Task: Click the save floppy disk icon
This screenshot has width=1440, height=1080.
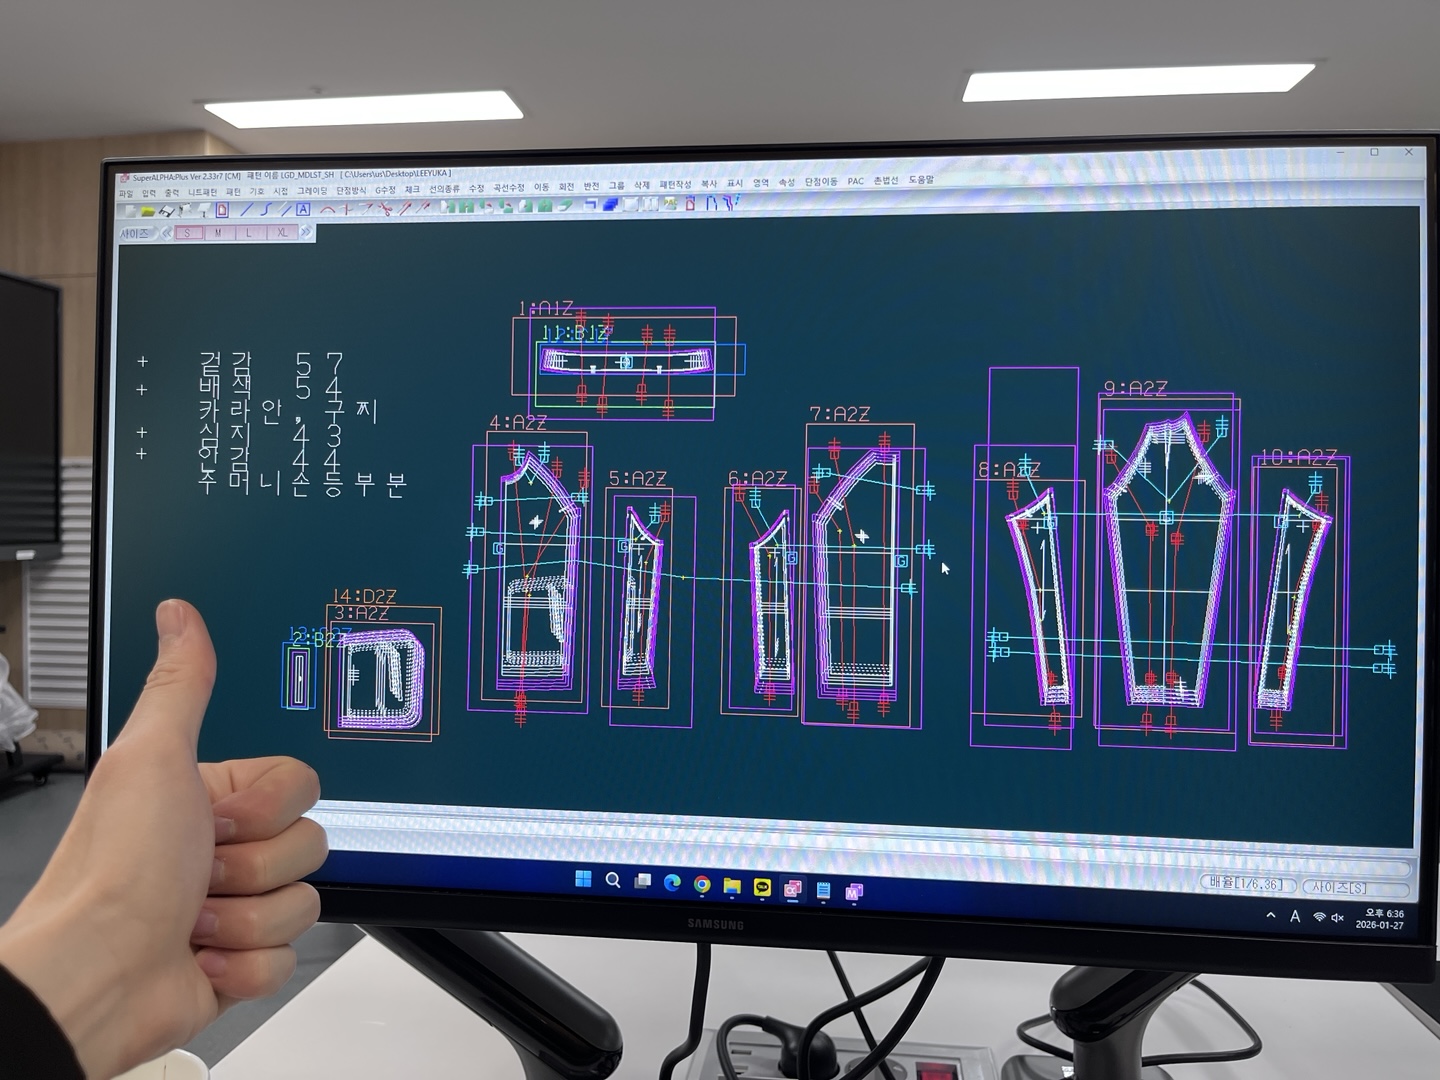Action: [167, 211]
